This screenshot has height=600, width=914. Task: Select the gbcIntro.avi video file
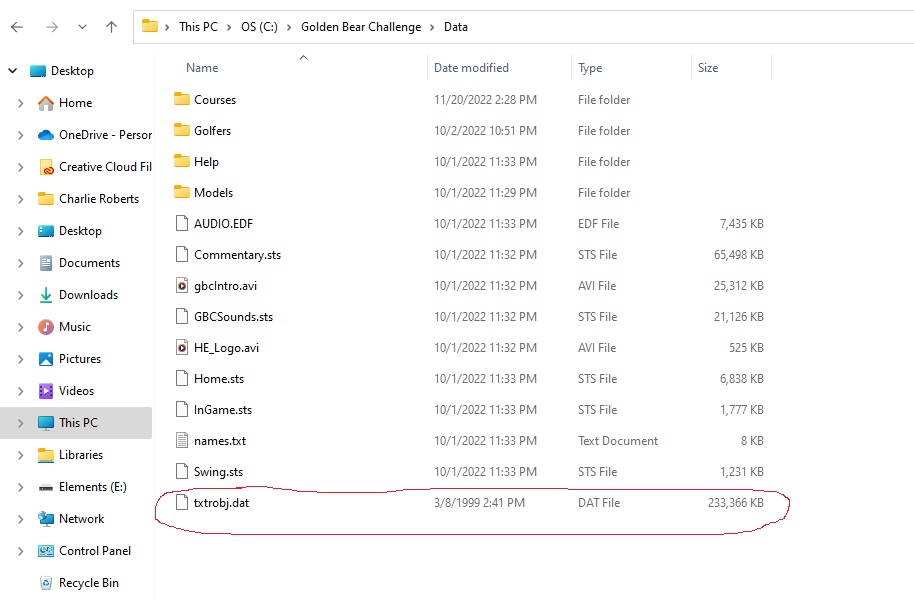[225, 286]
